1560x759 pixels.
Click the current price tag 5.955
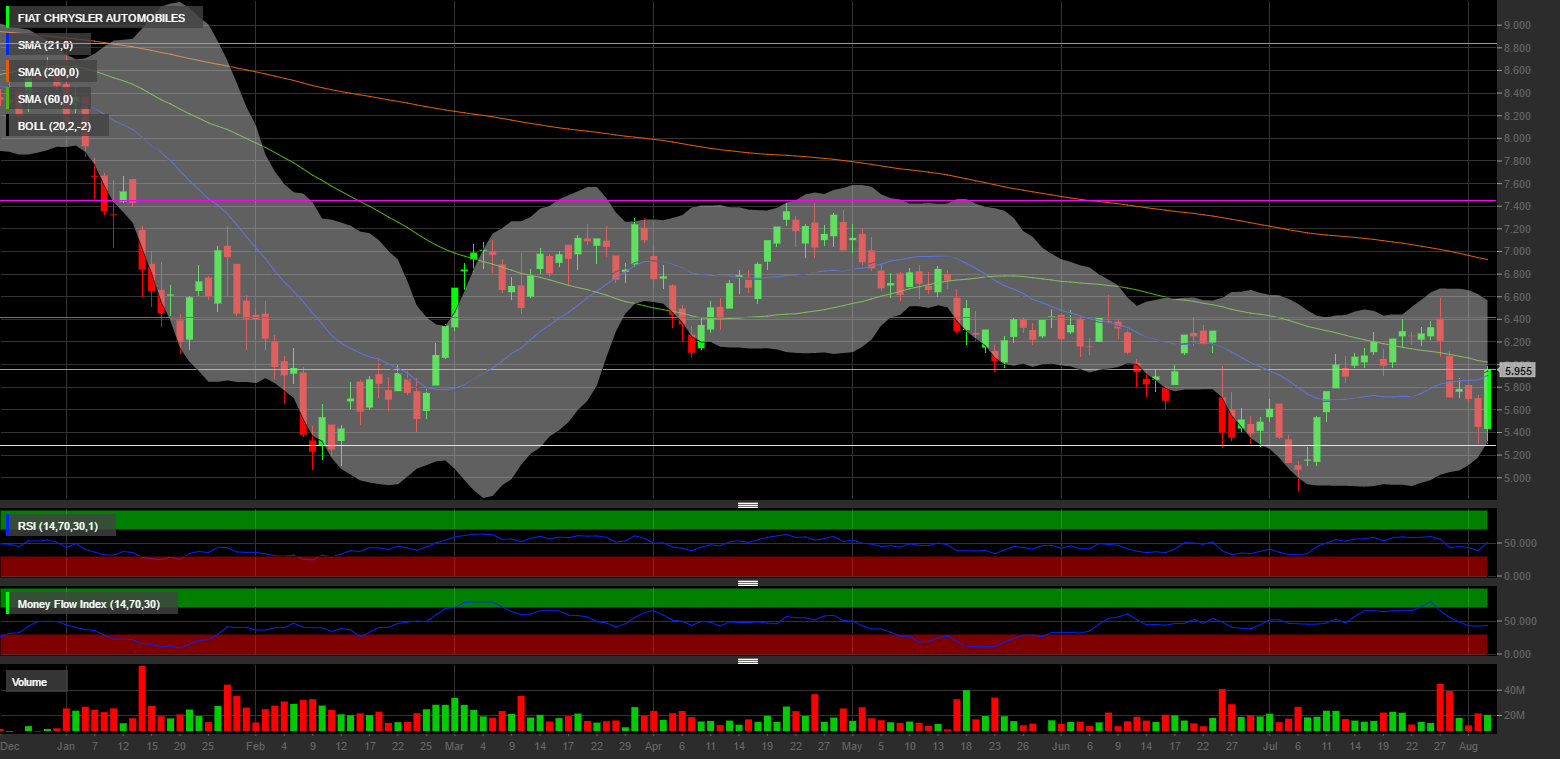pos(1517,371)
